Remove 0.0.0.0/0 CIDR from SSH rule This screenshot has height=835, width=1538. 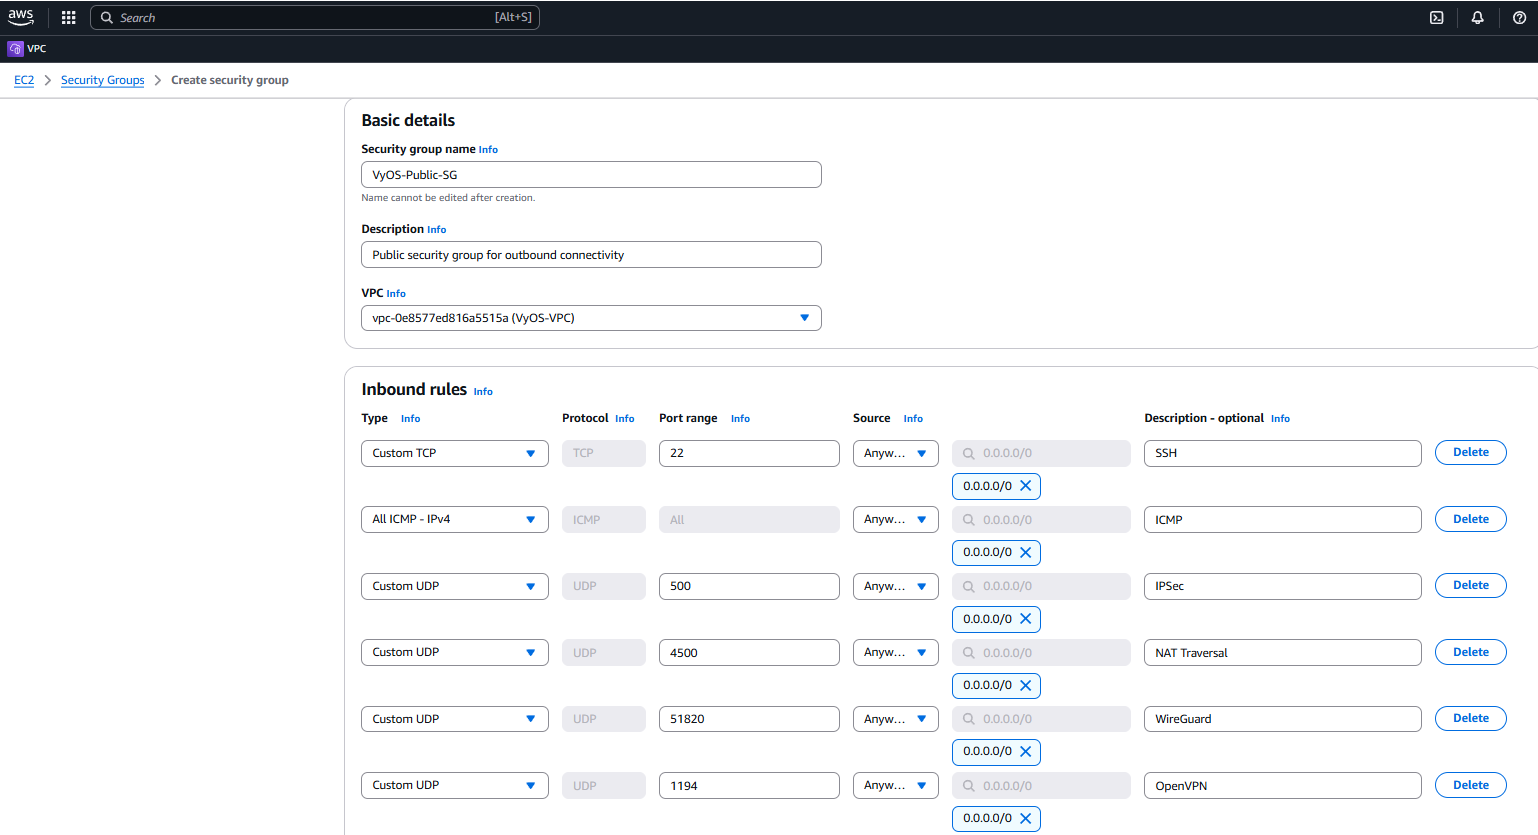click(1025, 486)
